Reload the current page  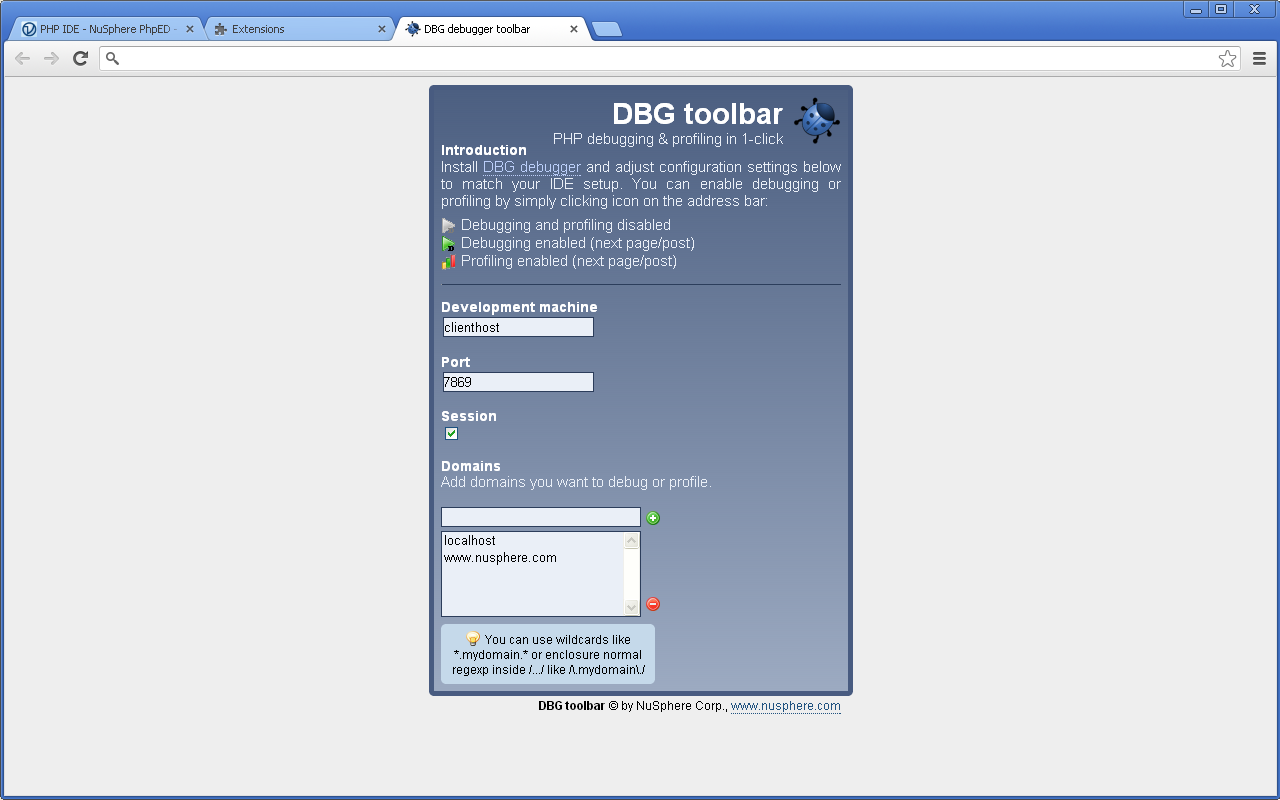pos(80,58)
